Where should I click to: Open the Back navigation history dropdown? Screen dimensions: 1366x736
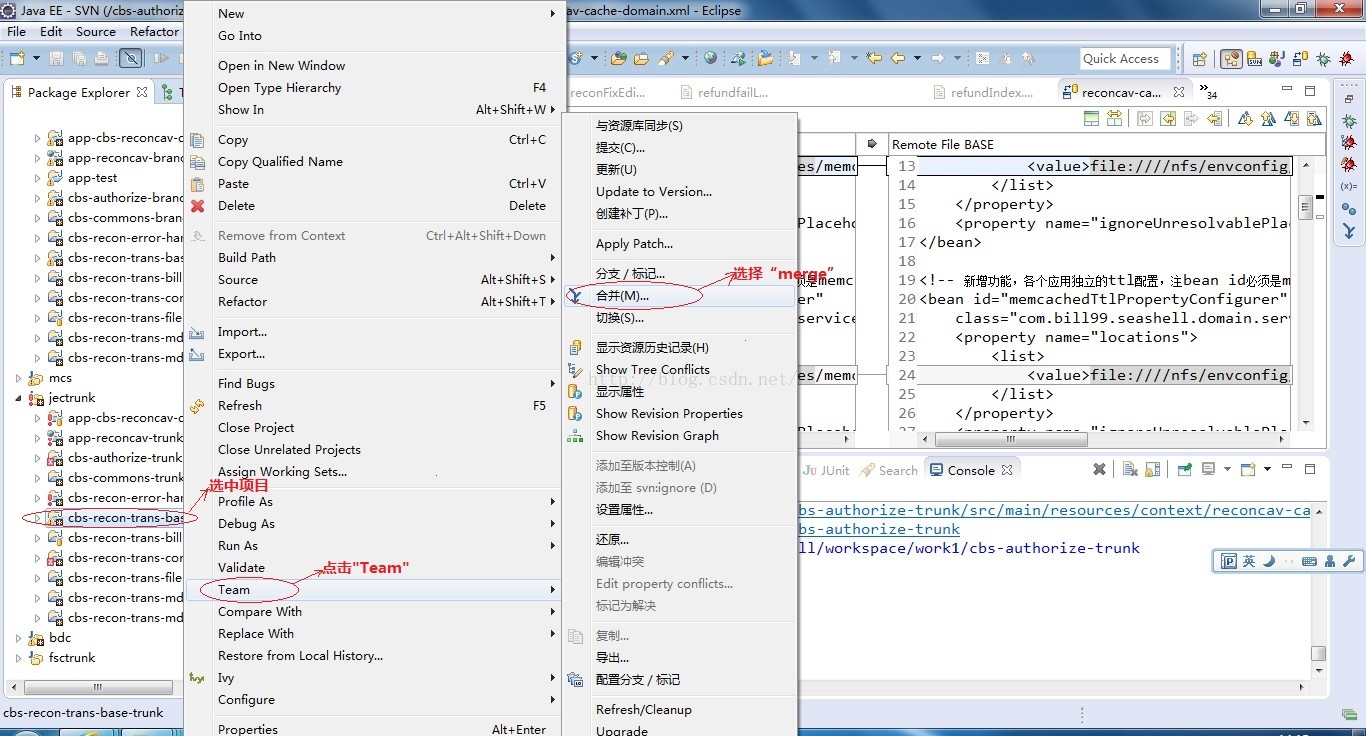(916, 58)
